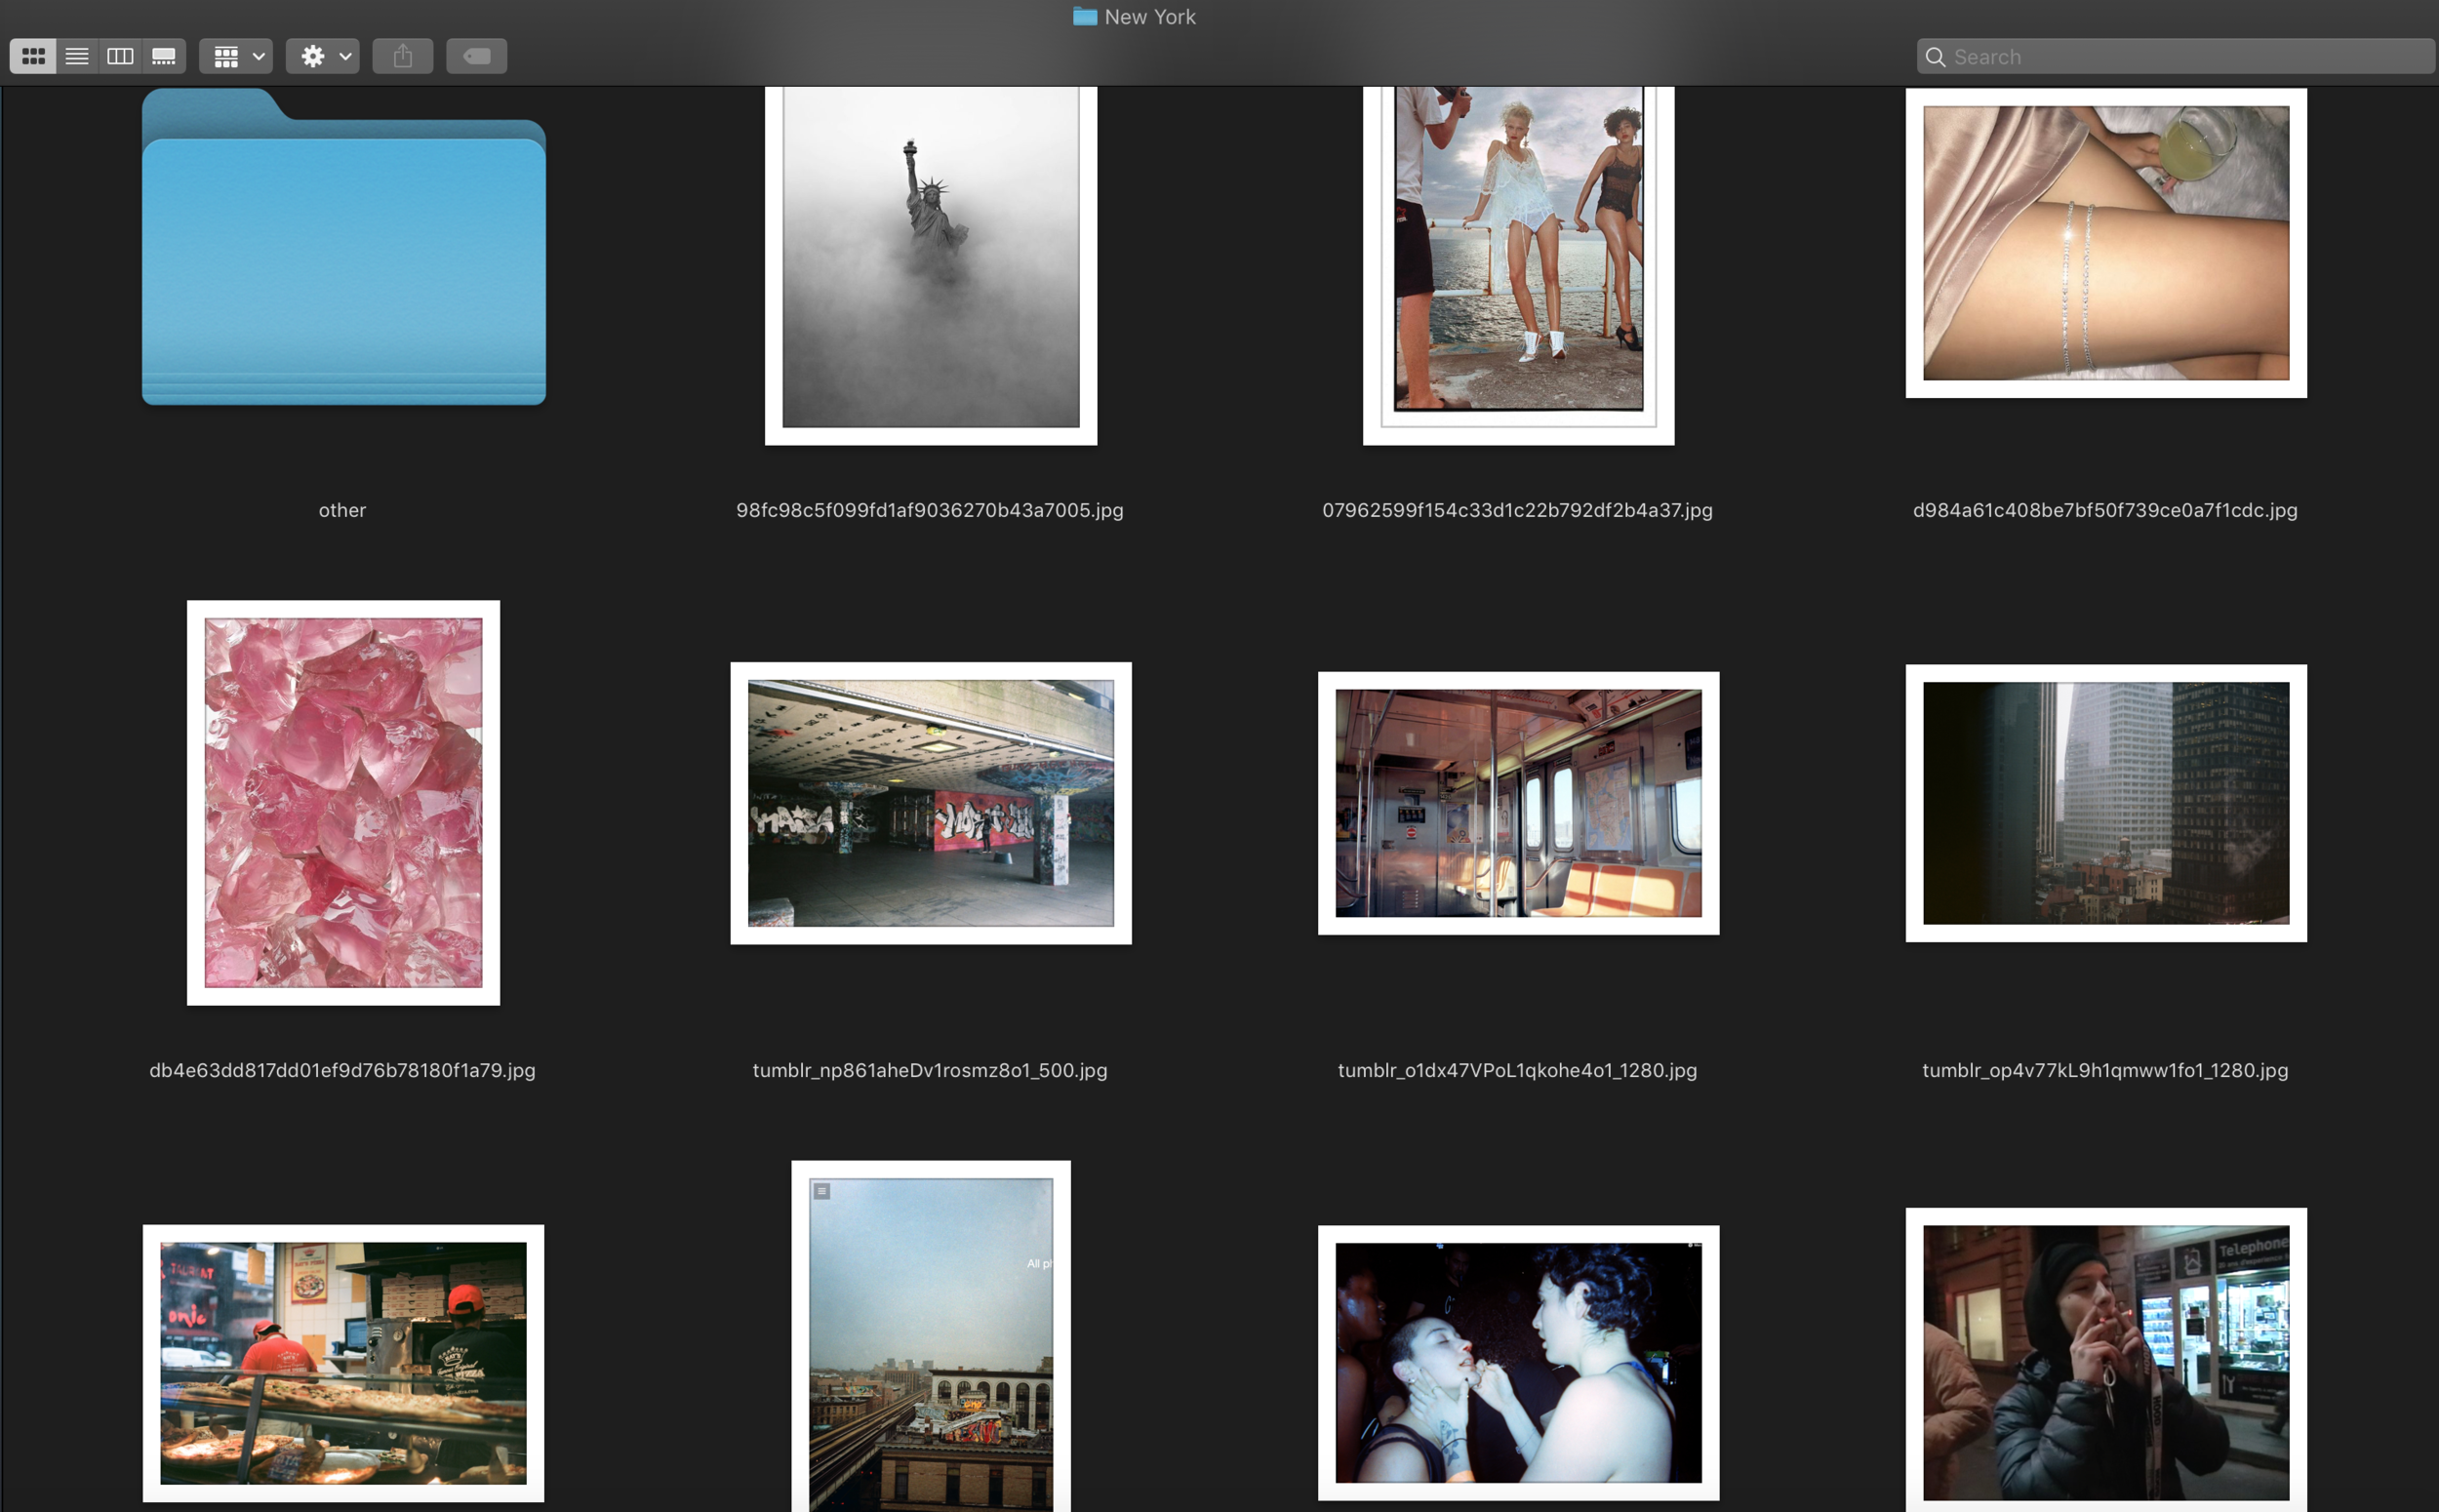Switch to icon view

pos(33,56)
